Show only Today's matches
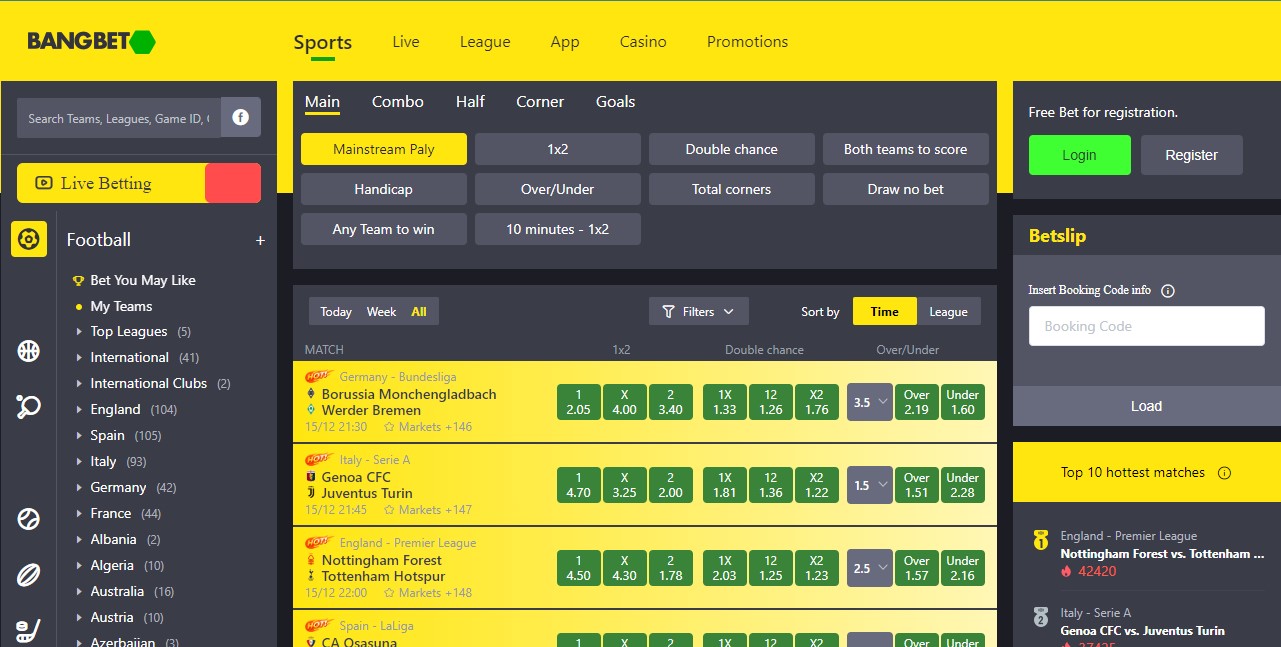The image size is (1281, 647). pos(336,312)
